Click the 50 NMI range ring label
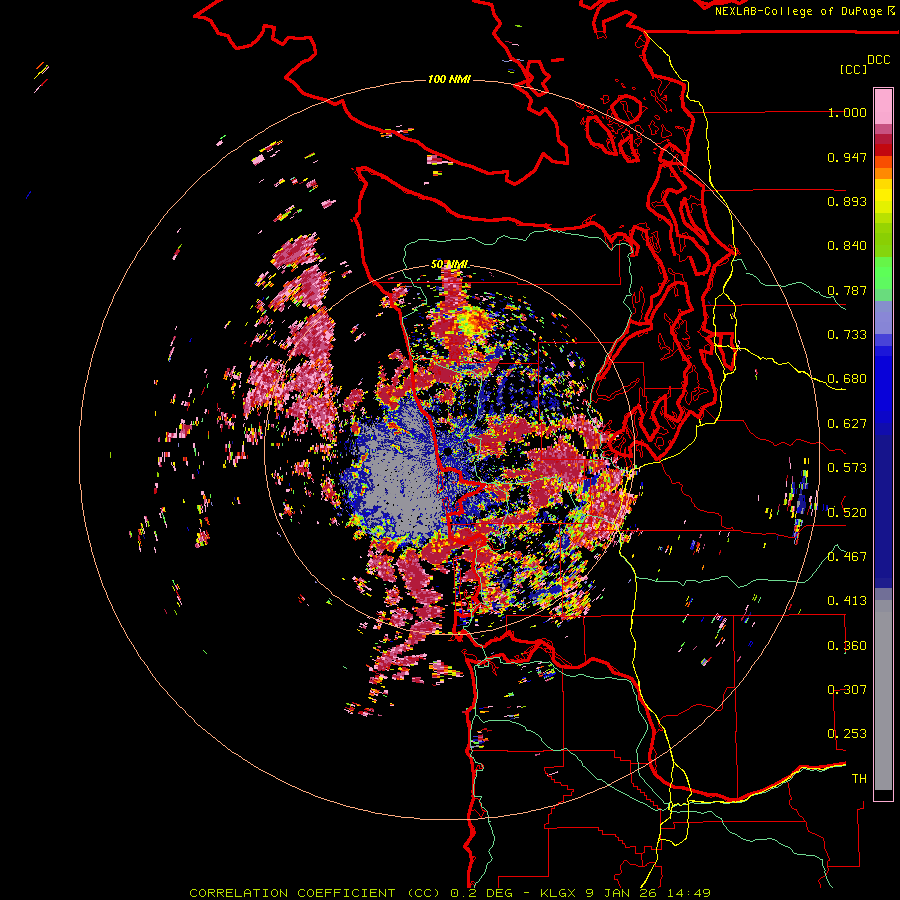This screenshot has width=900, height=900. pos(449,265)
